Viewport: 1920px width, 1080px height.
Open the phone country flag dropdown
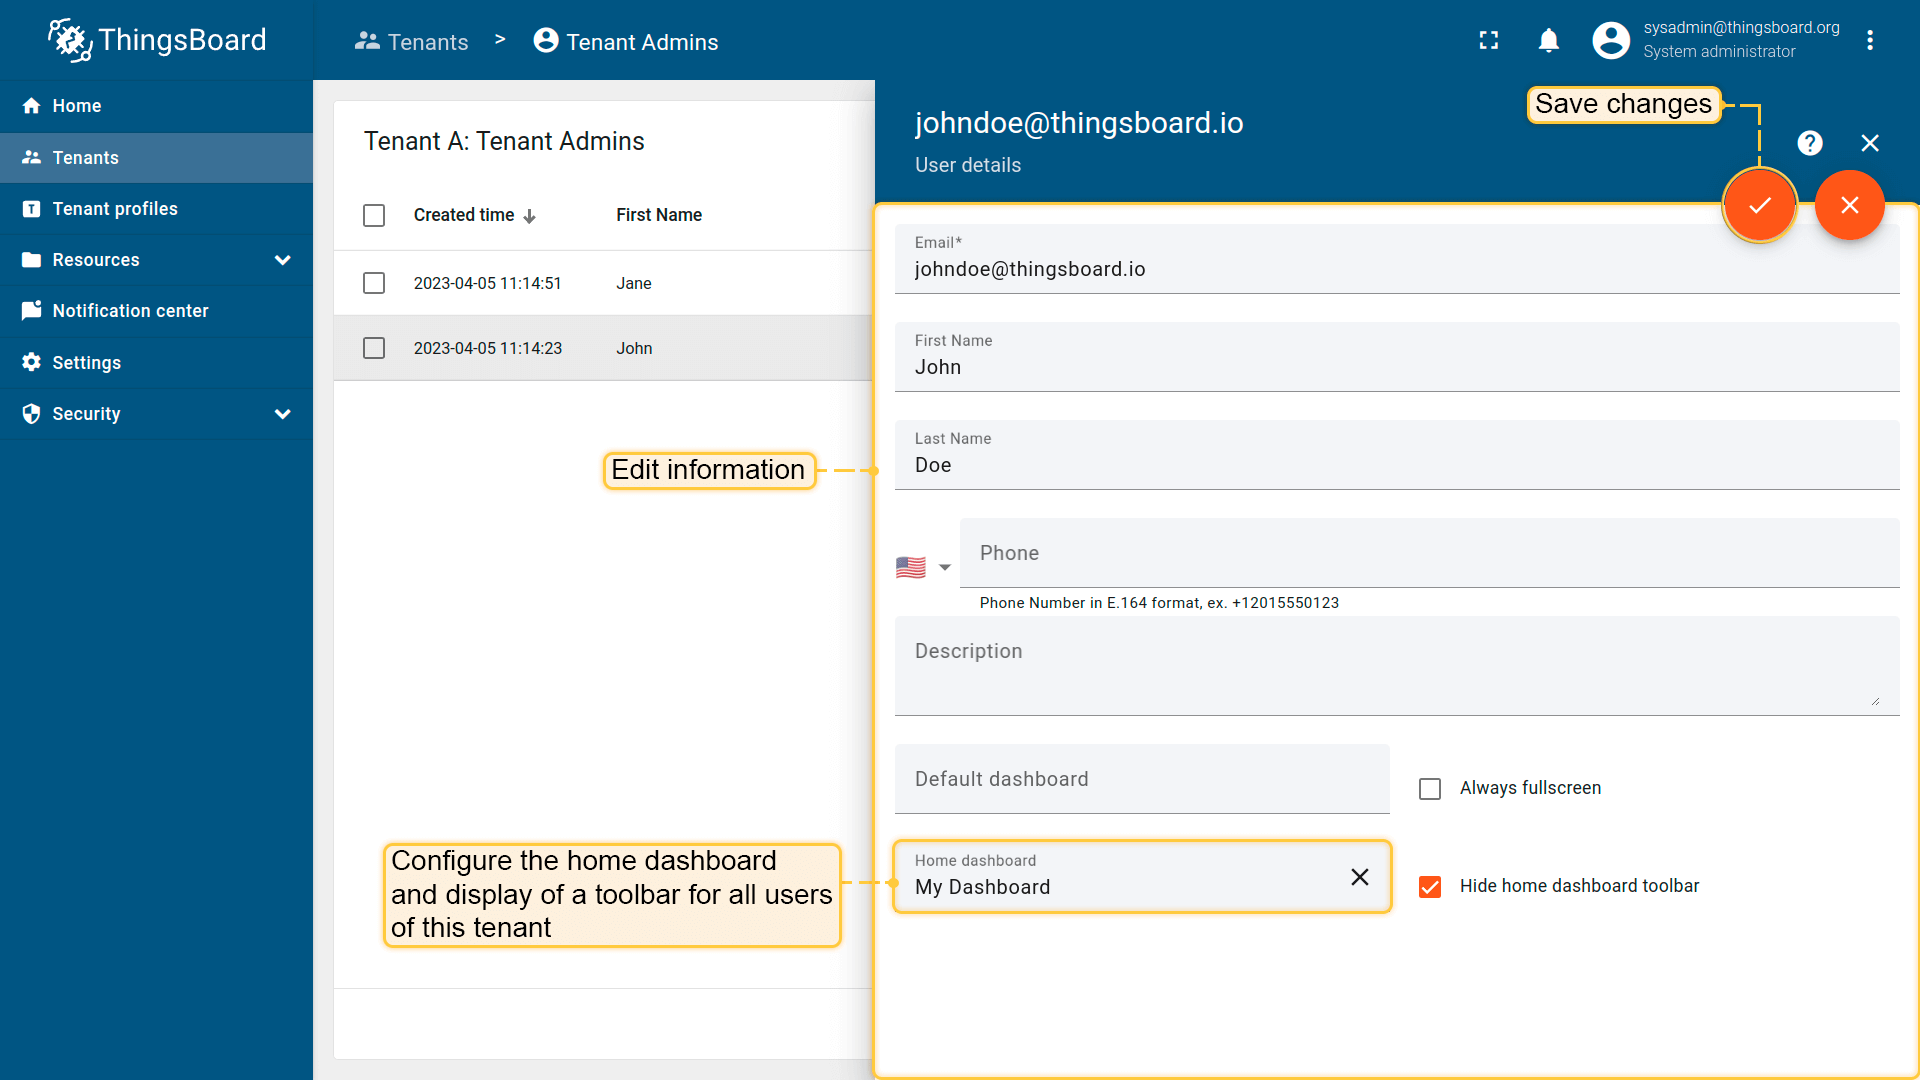point(923,567)
